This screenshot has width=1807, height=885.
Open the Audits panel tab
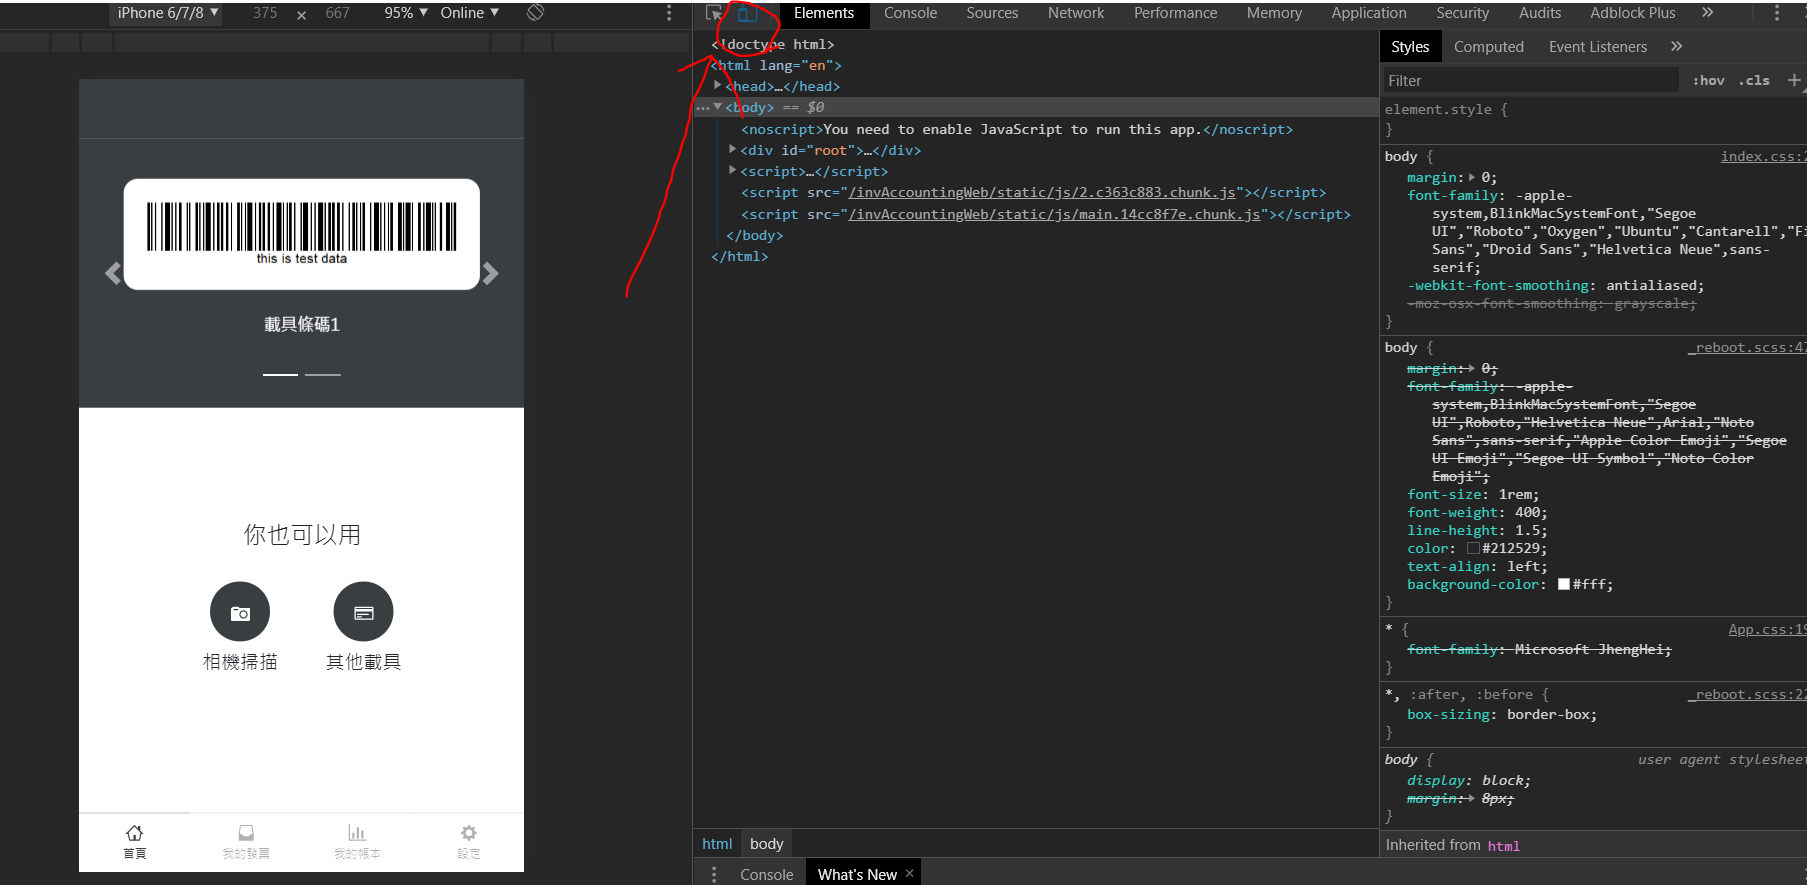(1539, 13)
